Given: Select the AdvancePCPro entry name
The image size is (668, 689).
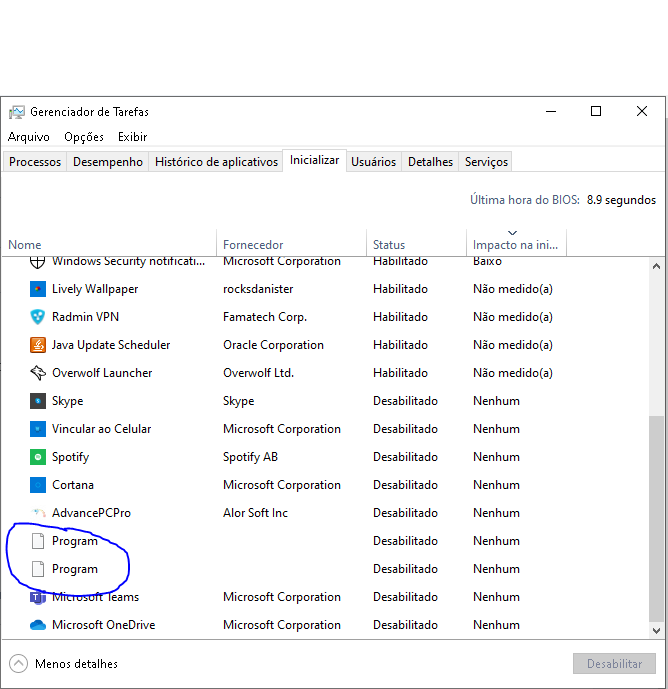Looking at the screenshot, I should pyautogui.click(x=91, y=513).
